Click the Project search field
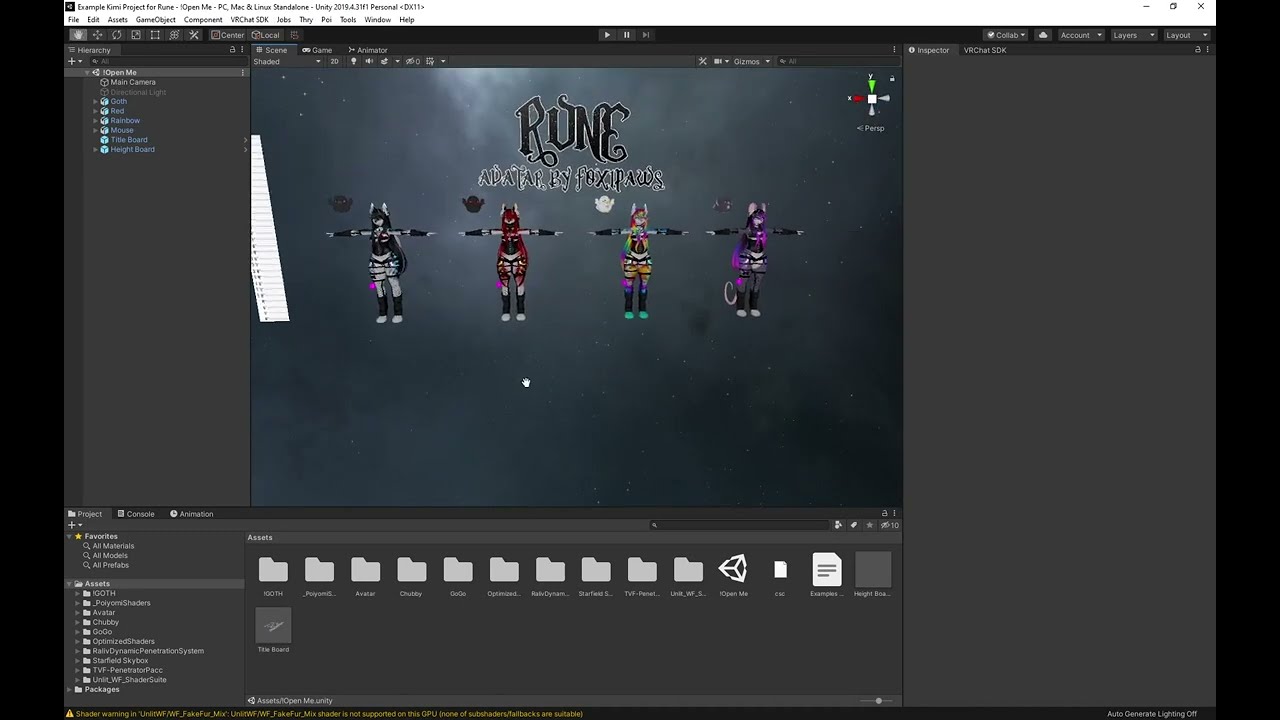This screenshot has width=1280, height=720. pos(740,525)
